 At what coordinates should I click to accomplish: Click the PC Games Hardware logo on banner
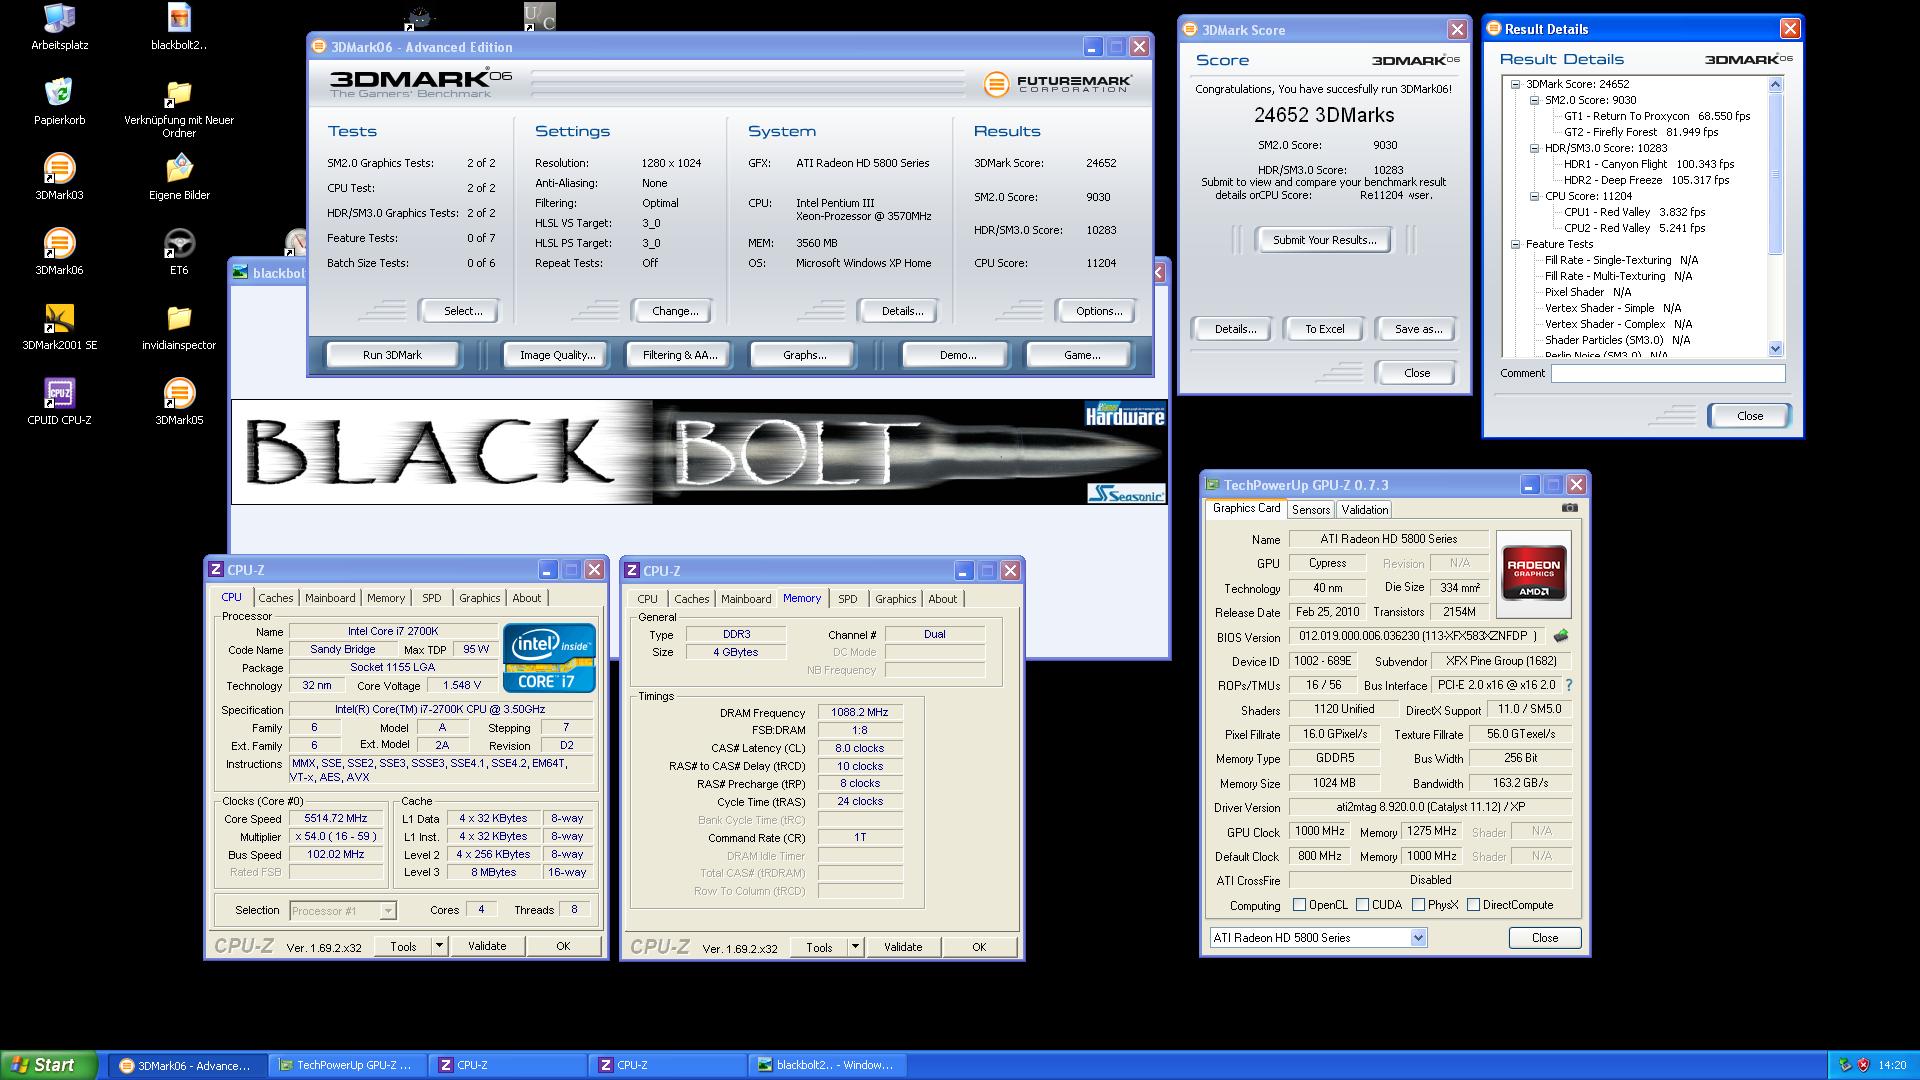(1125, 414)
